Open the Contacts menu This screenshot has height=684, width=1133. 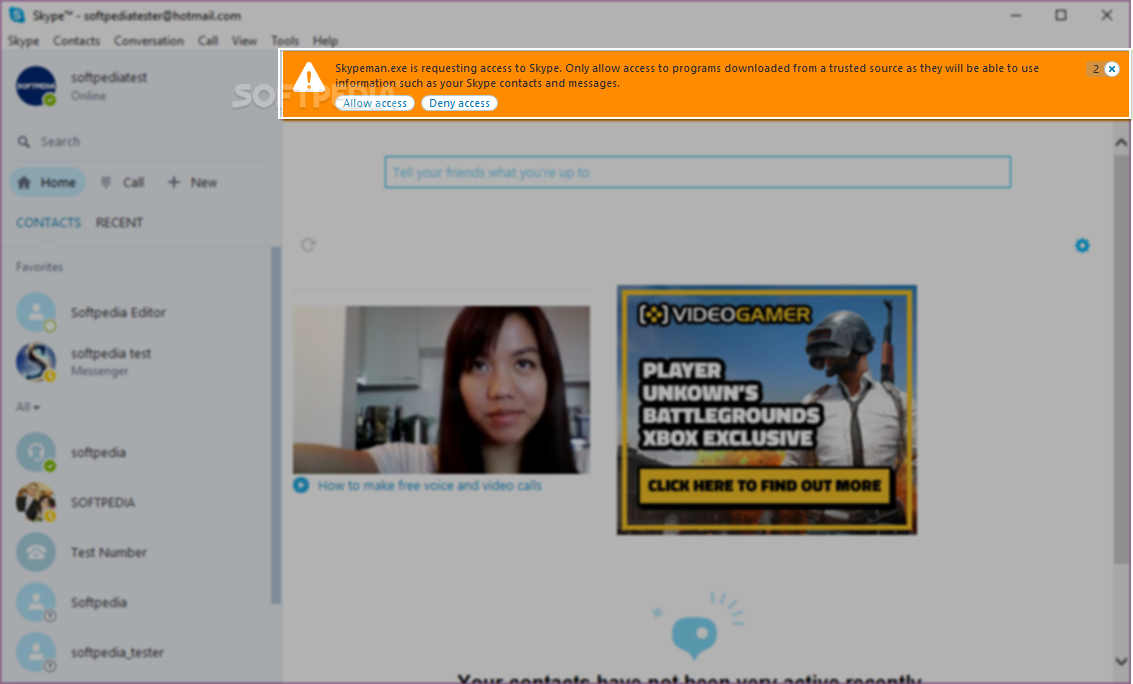coord(76,40)
